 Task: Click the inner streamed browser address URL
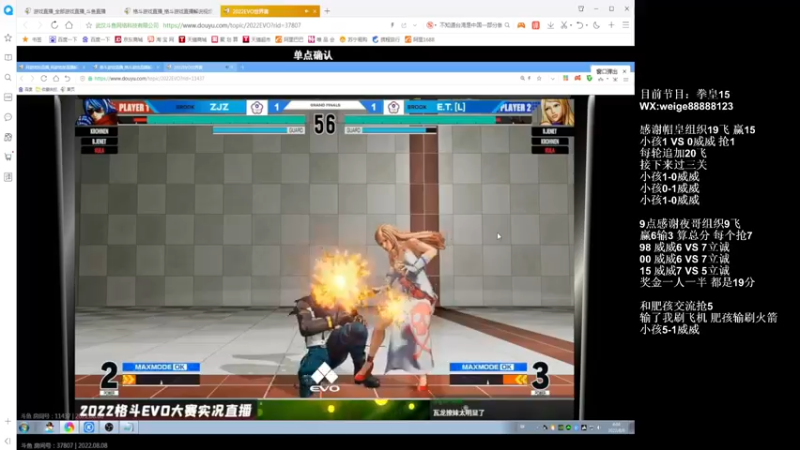pos(149,79)
